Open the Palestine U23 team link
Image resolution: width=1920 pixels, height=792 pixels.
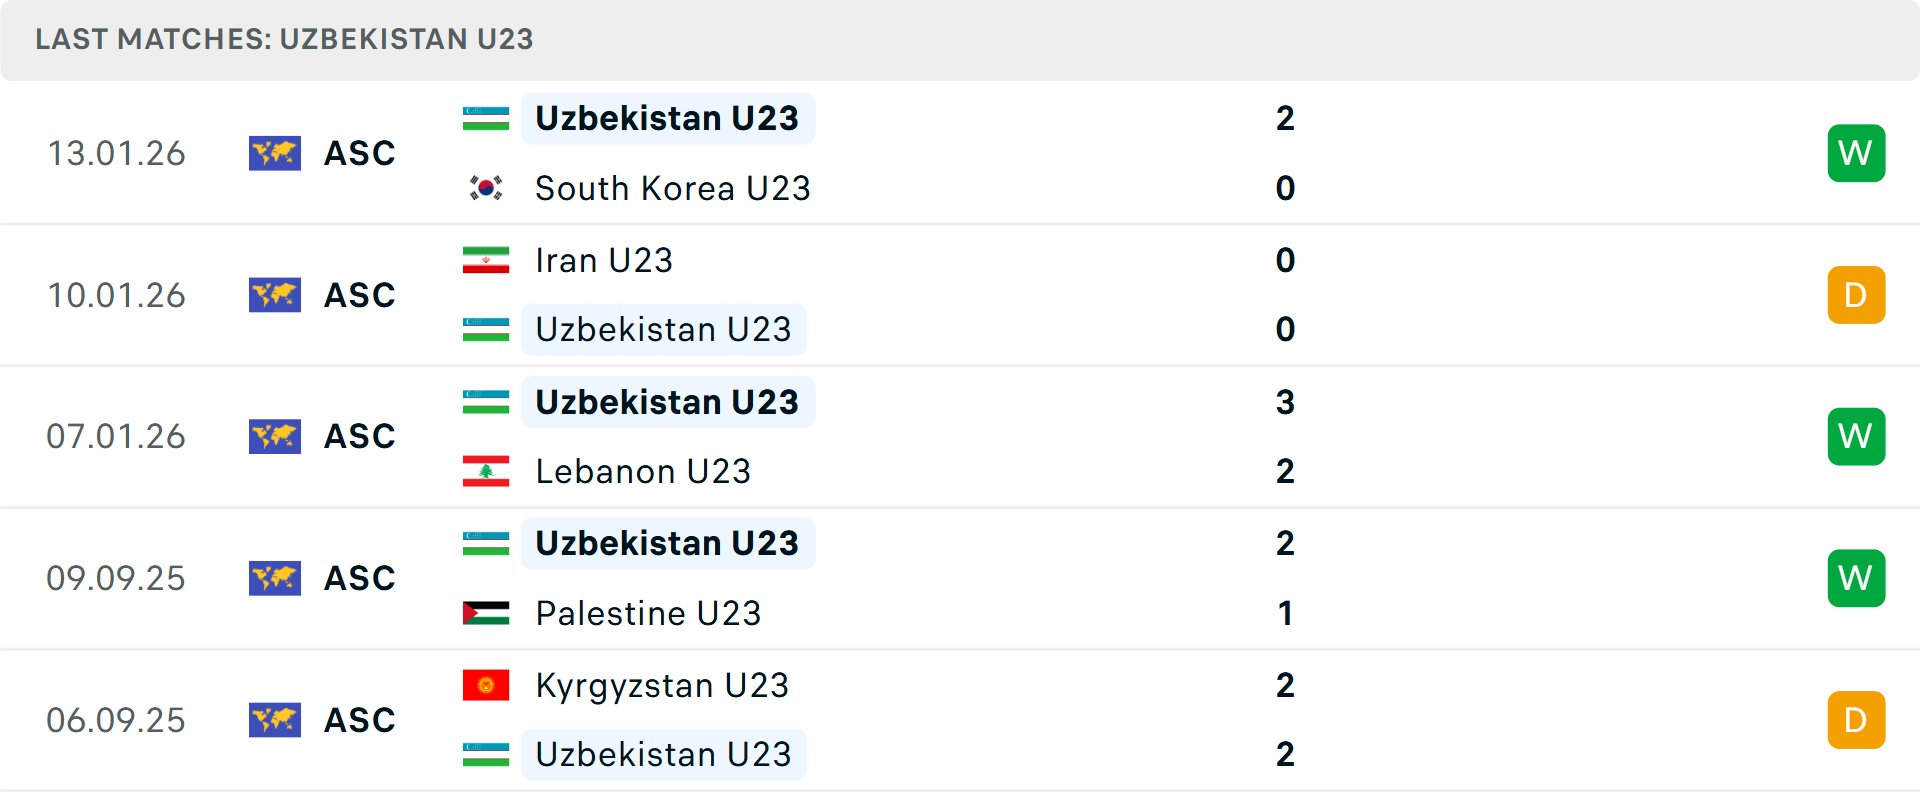(x=648, y=613)
